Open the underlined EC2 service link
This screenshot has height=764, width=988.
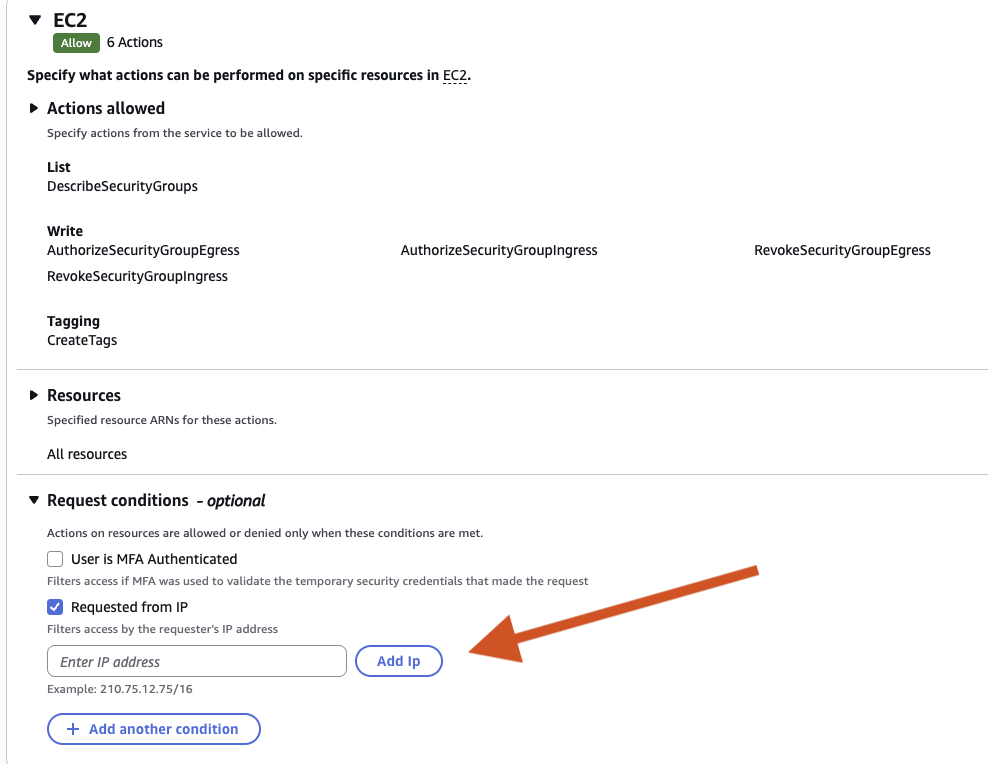pos(454,75)
